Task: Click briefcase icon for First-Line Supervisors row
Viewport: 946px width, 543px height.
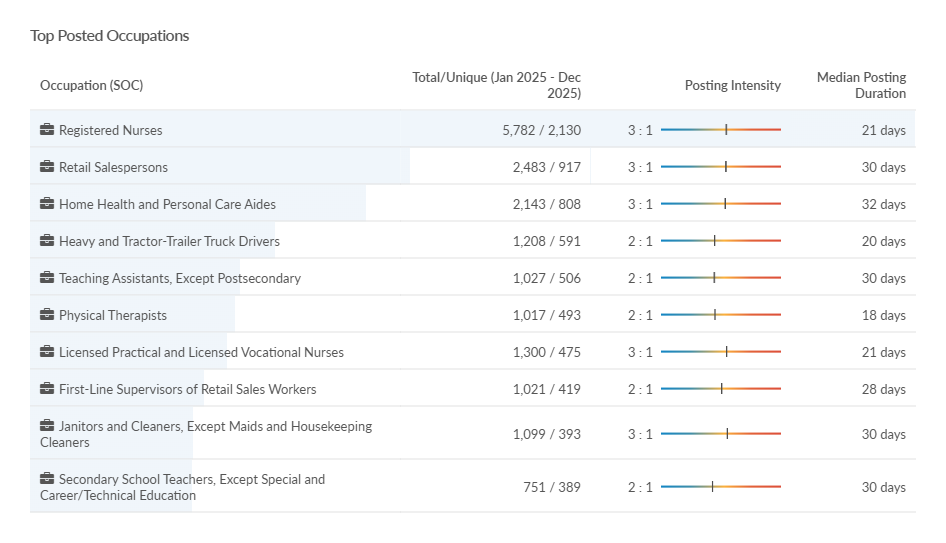Action: click(47, 389)
